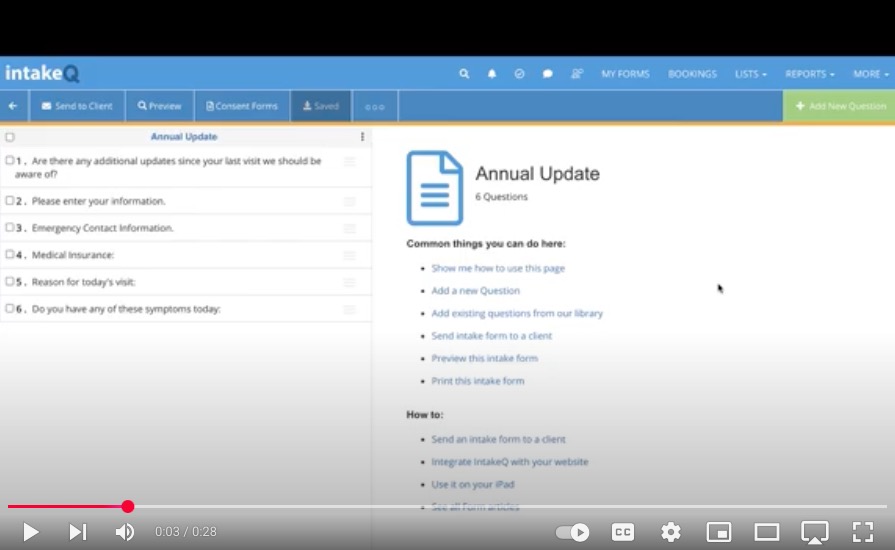Open 'Use it on your iPad' link
895x550 pixels.
pos(473,484)
